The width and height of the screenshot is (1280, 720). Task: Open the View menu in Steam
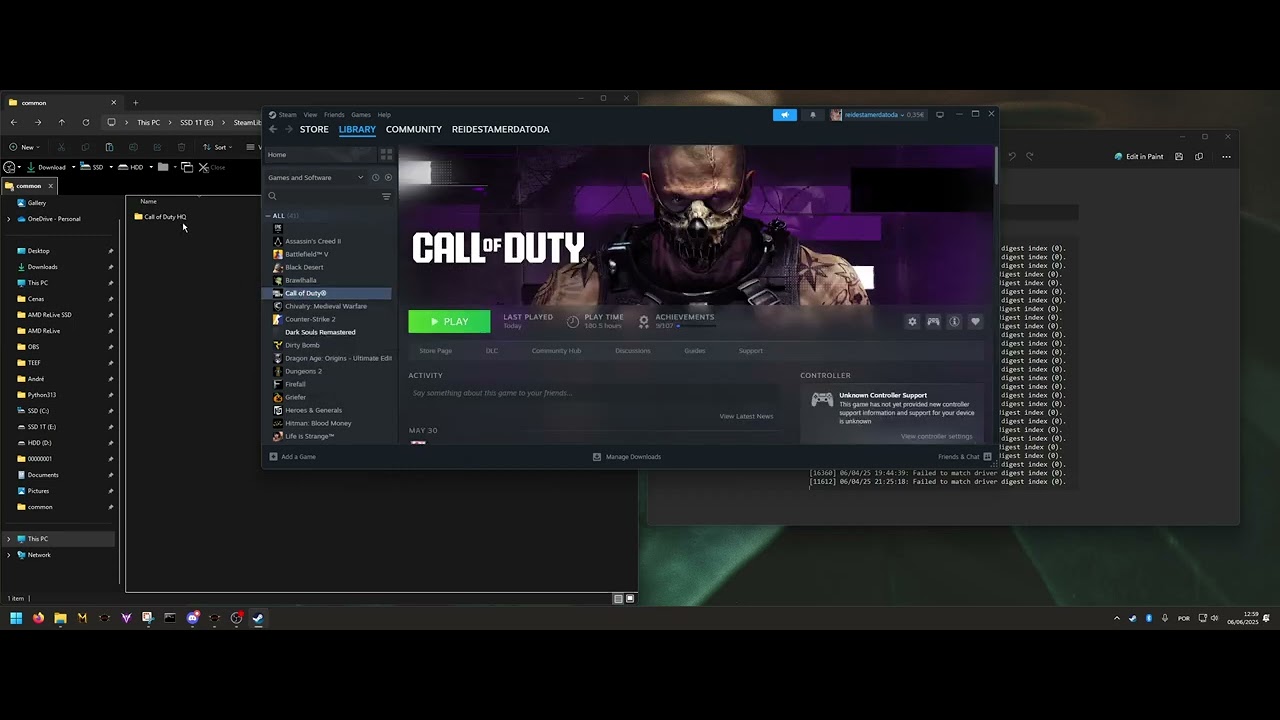tap(310, 114)
